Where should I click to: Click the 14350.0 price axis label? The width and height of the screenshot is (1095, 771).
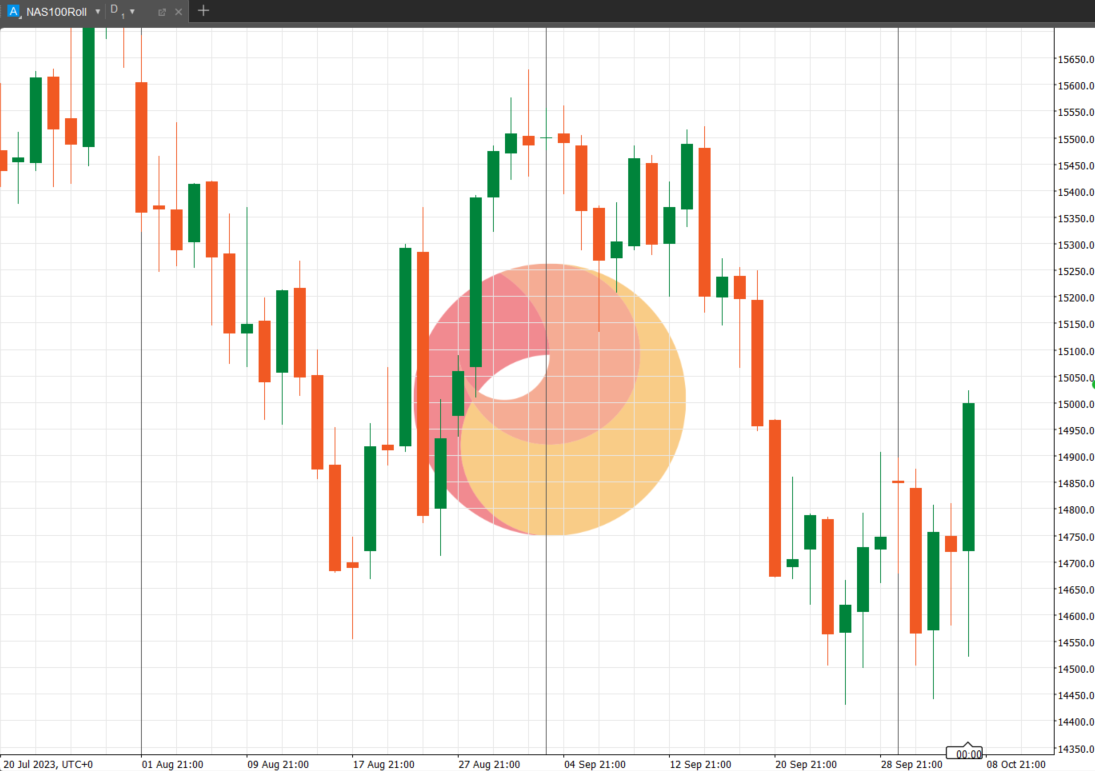pyautogui.click(x=1076, y=749)
